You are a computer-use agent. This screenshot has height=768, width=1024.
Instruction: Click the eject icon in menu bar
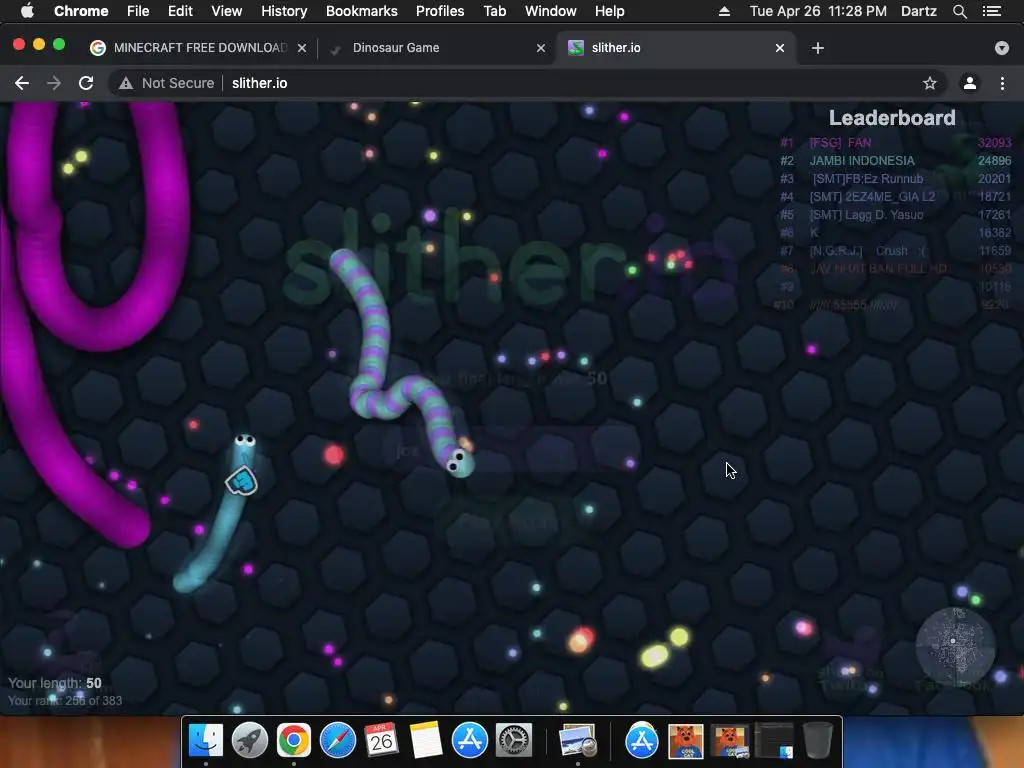pos(724,11)
